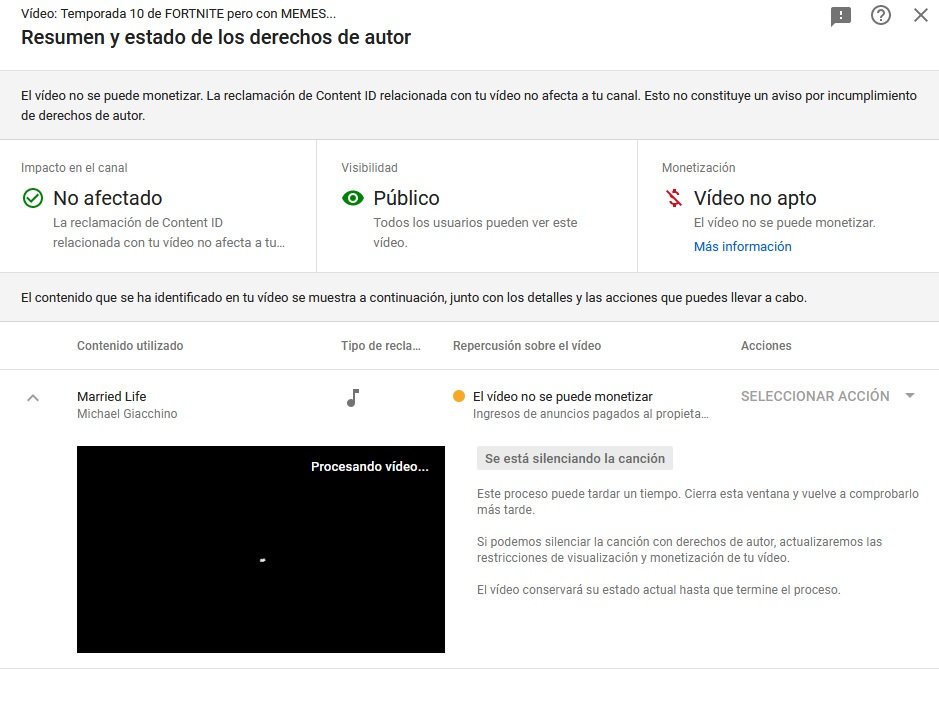Click Si podemos silenciar la canción paragraph
Screen dimensions: 939x707
(679, 550)
